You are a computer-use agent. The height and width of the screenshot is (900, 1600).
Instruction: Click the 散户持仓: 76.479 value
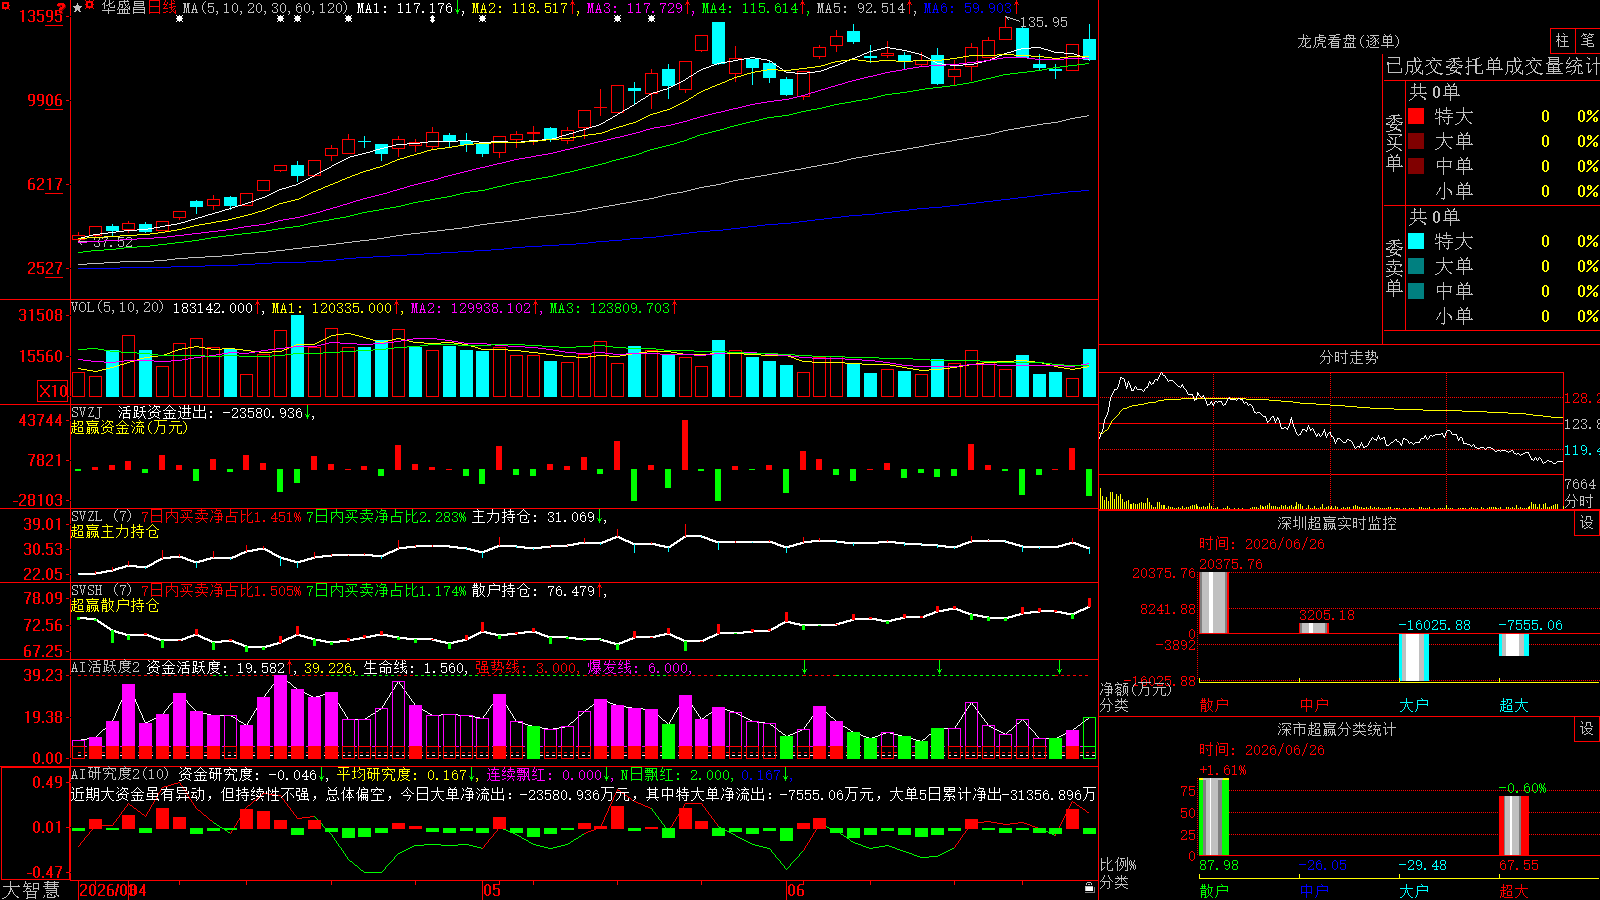(534, 591)
